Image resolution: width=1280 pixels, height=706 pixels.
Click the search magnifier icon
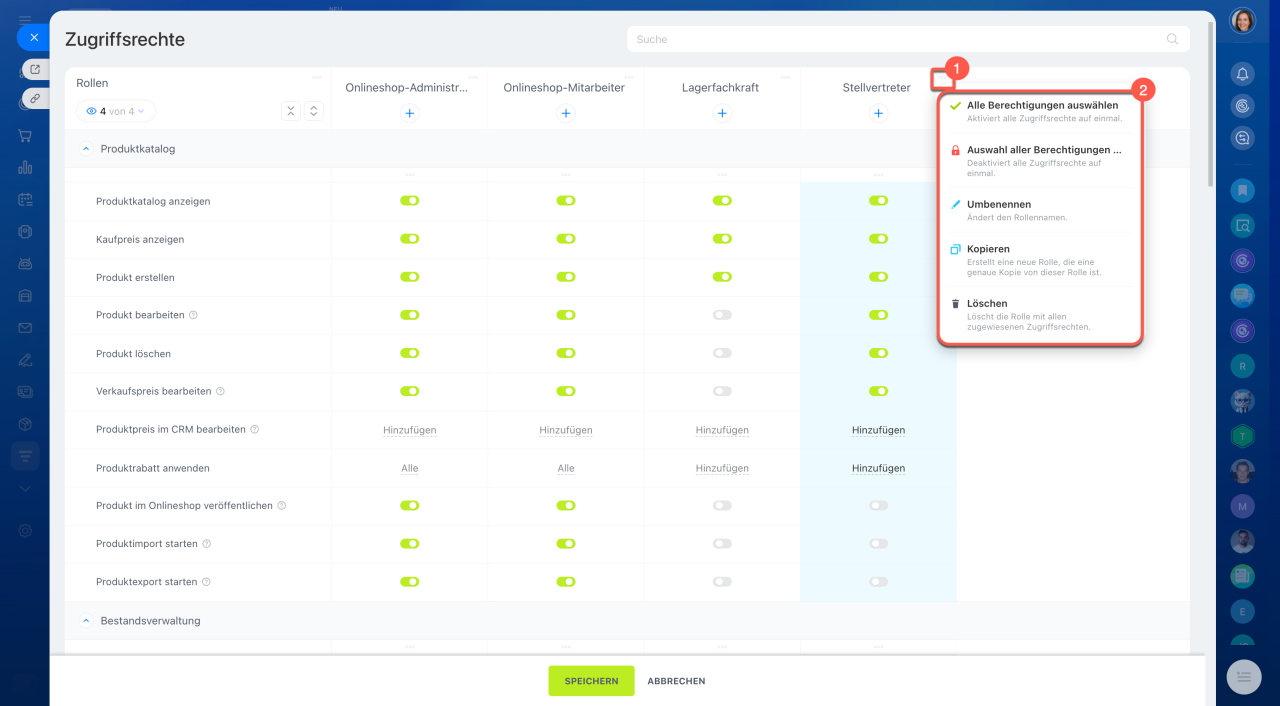coord(1172,40)
